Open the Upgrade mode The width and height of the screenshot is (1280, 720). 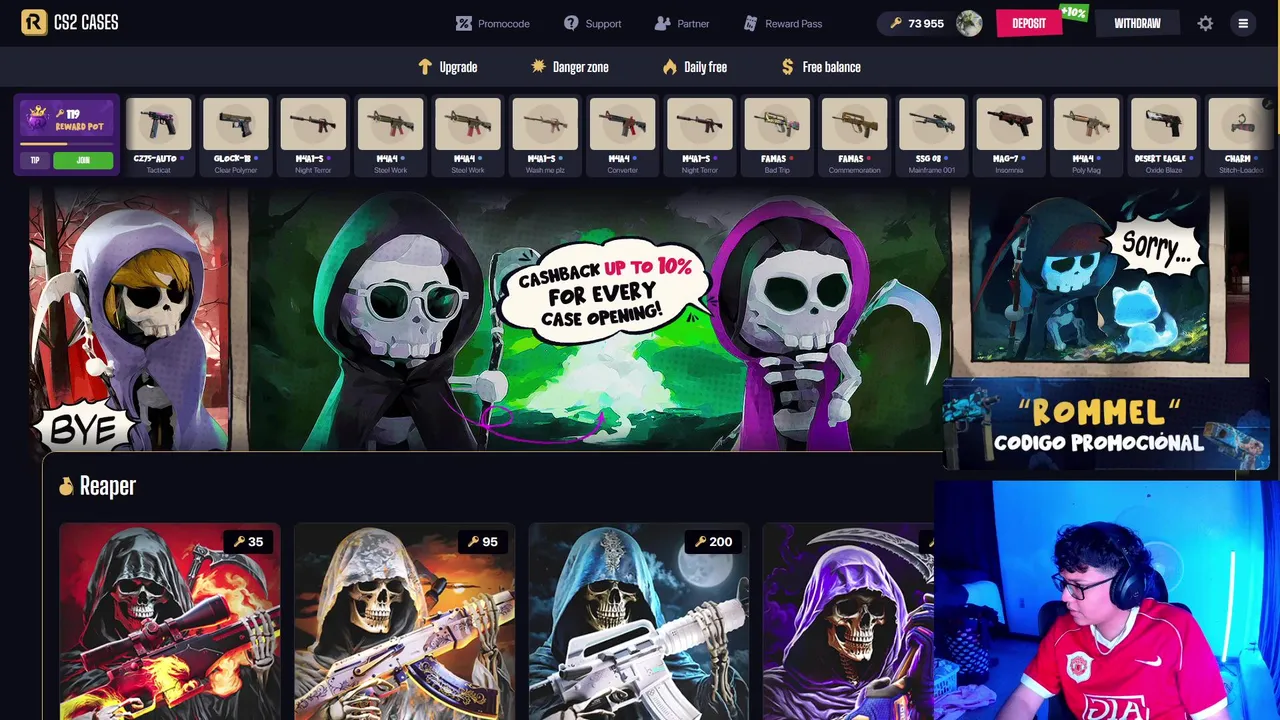448,67
